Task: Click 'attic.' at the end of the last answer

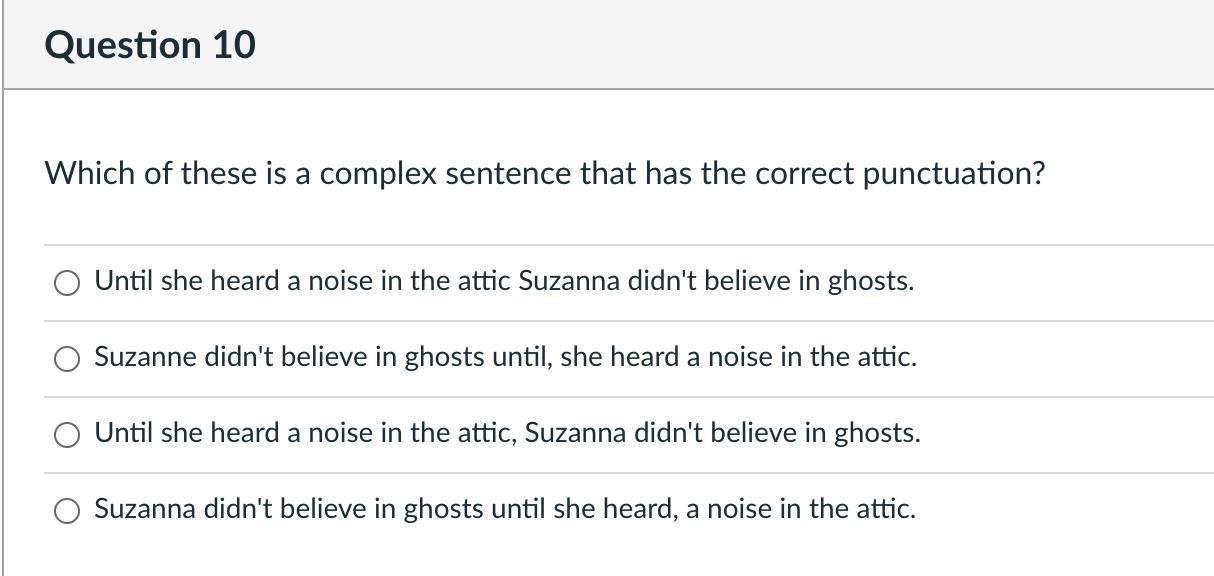Action: tap(886, 510)
